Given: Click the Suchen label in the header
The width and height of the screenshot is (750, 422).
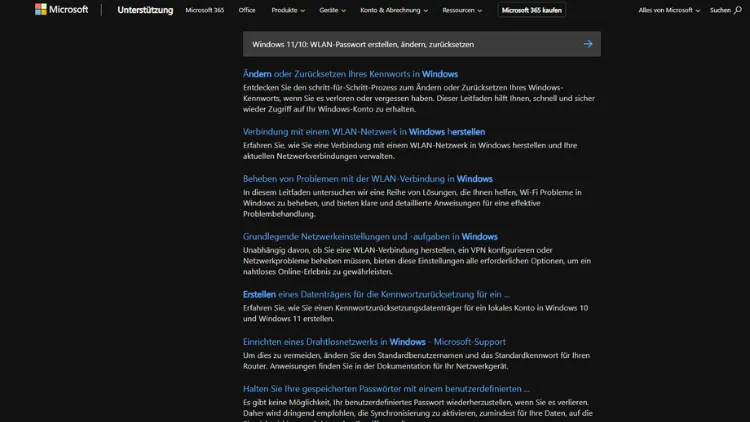Looking at the screenshot, I should (x=720, y=10).
